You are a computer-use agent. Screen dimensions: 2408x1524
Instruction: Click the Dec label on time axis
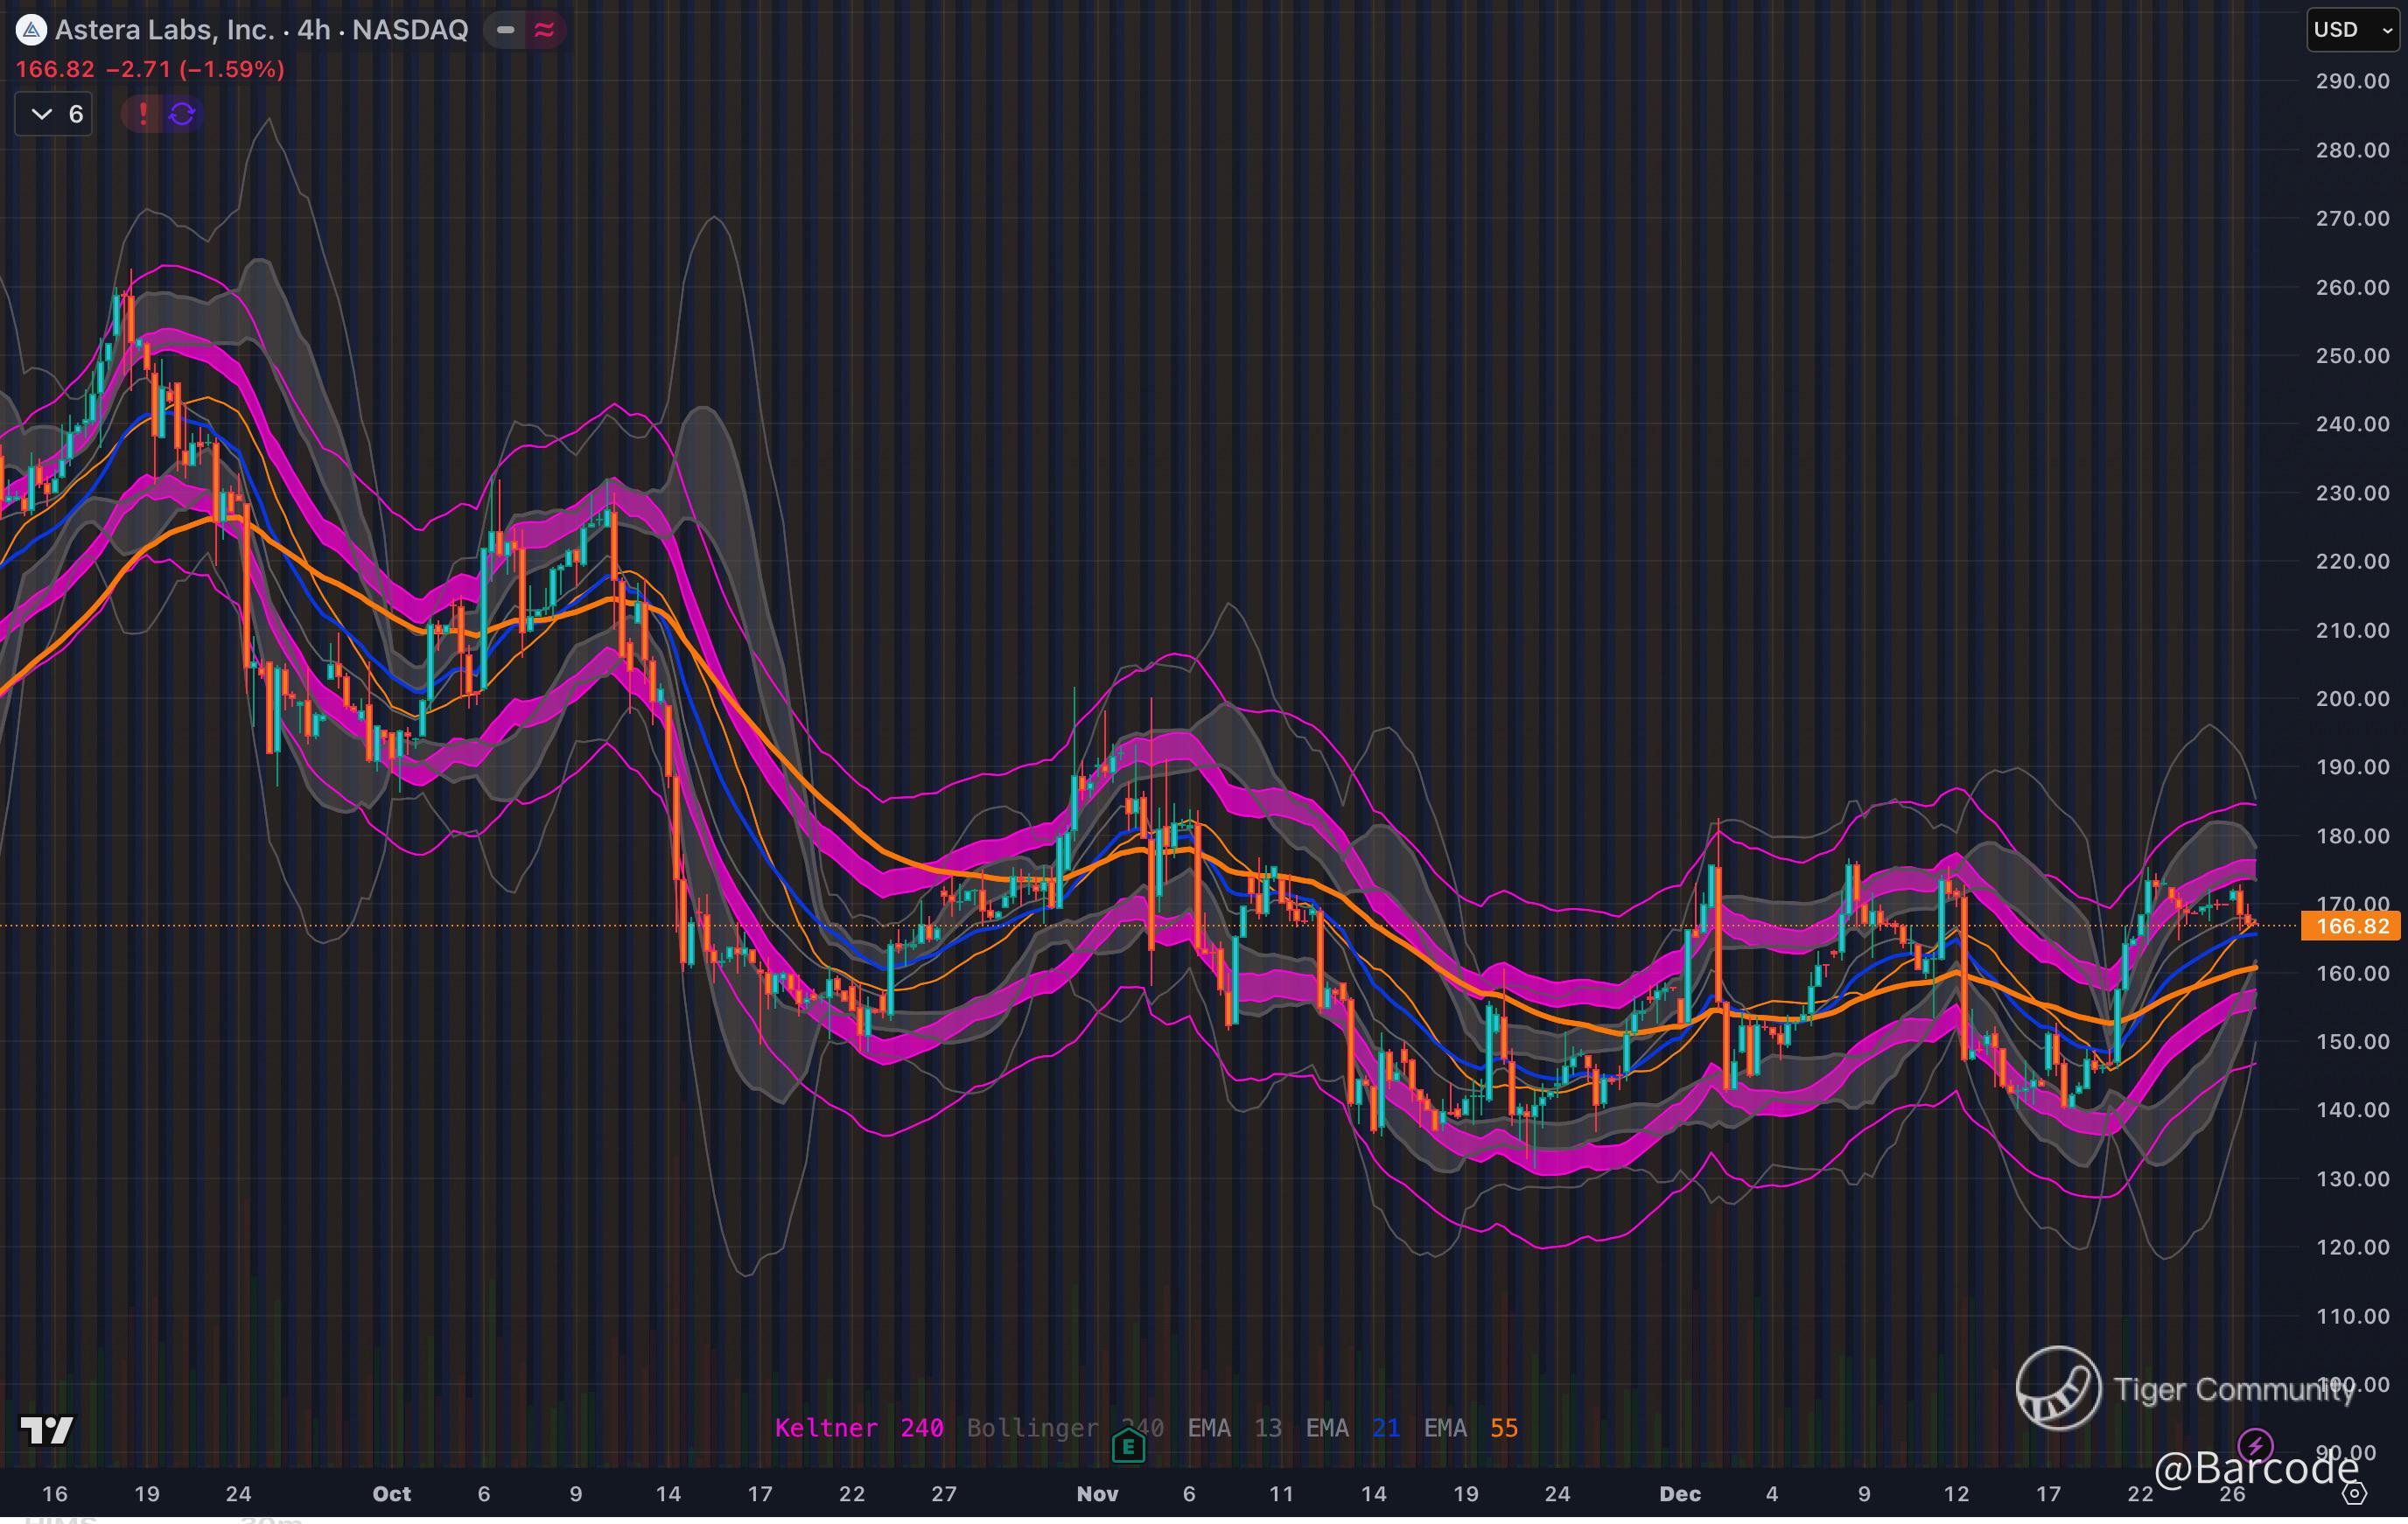click(x=1679, y=1494)
